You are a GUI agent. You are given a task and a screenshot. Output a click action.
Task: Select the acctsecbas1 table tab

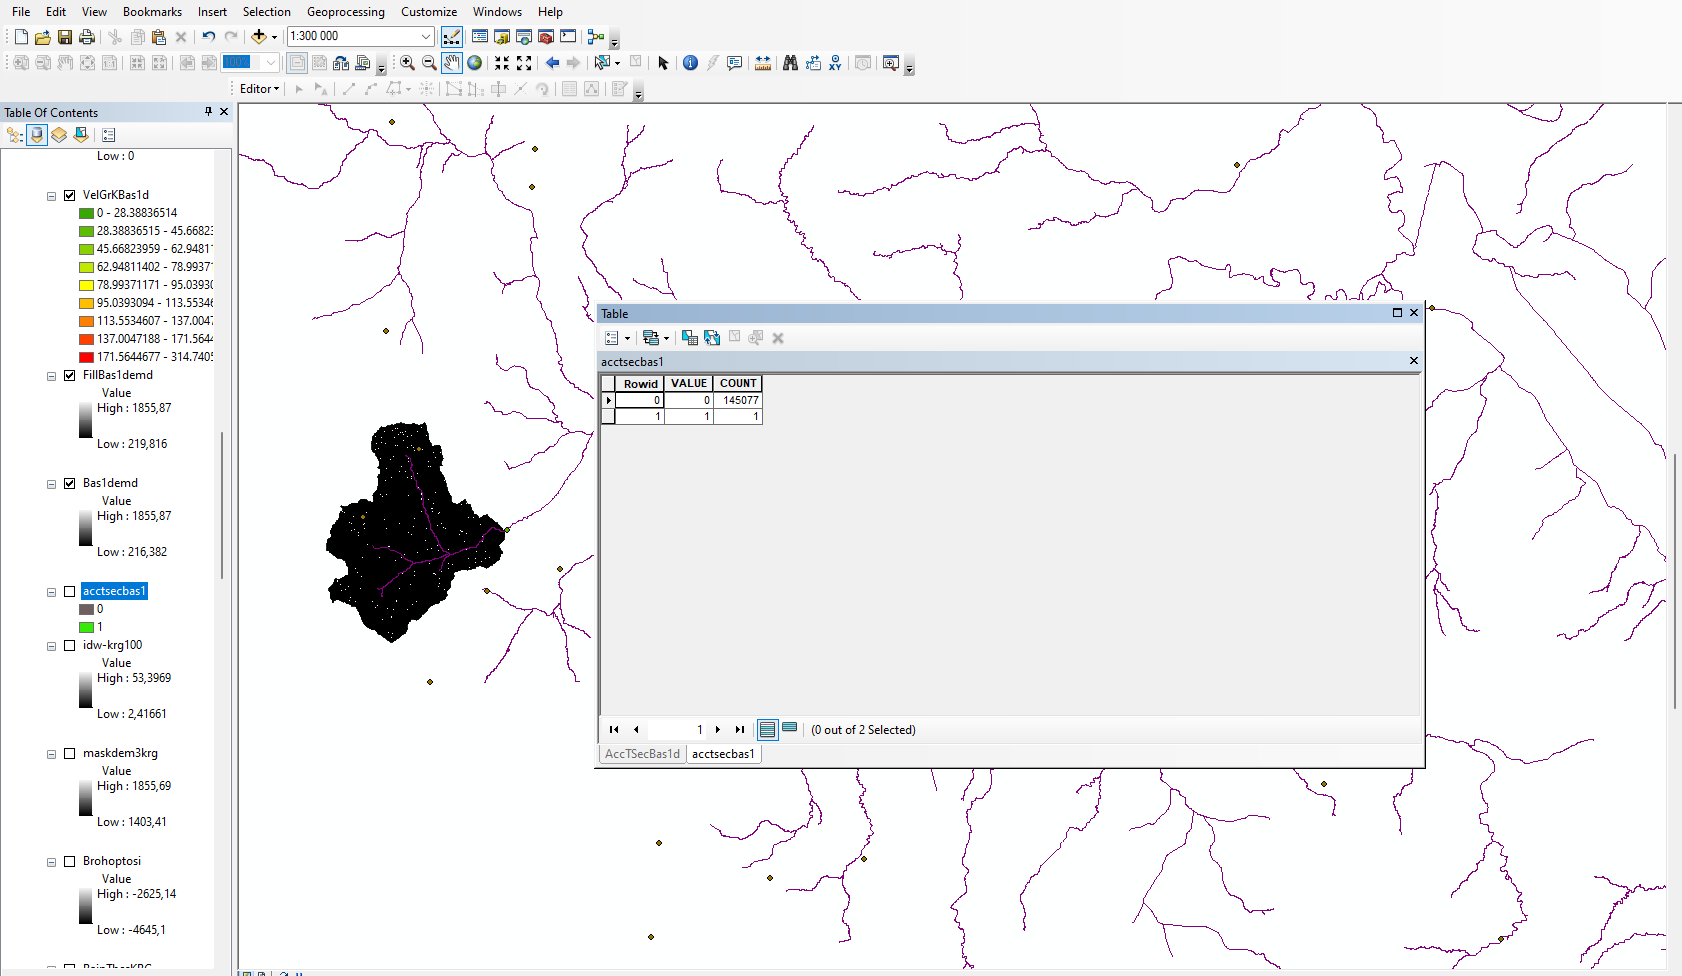[723, 754]
